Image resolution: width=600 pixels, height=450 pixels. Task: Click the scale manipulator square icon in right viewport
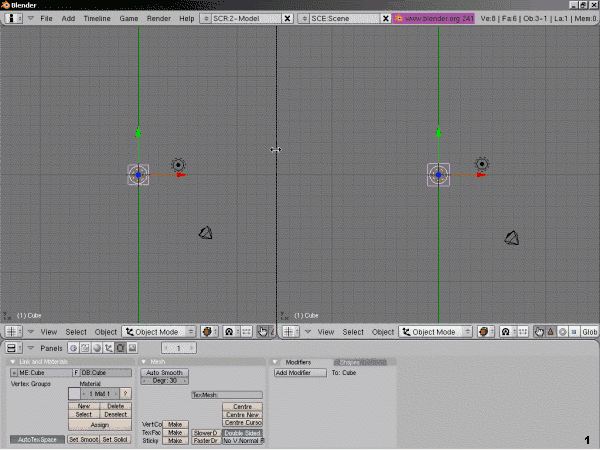574,331
